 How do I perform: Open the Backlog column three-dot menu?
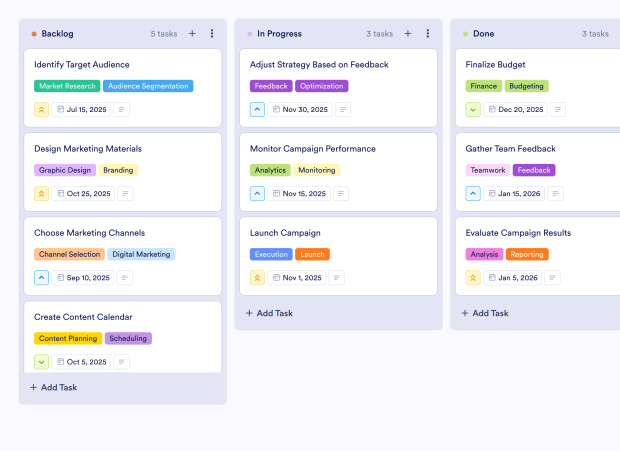point(212,34)
